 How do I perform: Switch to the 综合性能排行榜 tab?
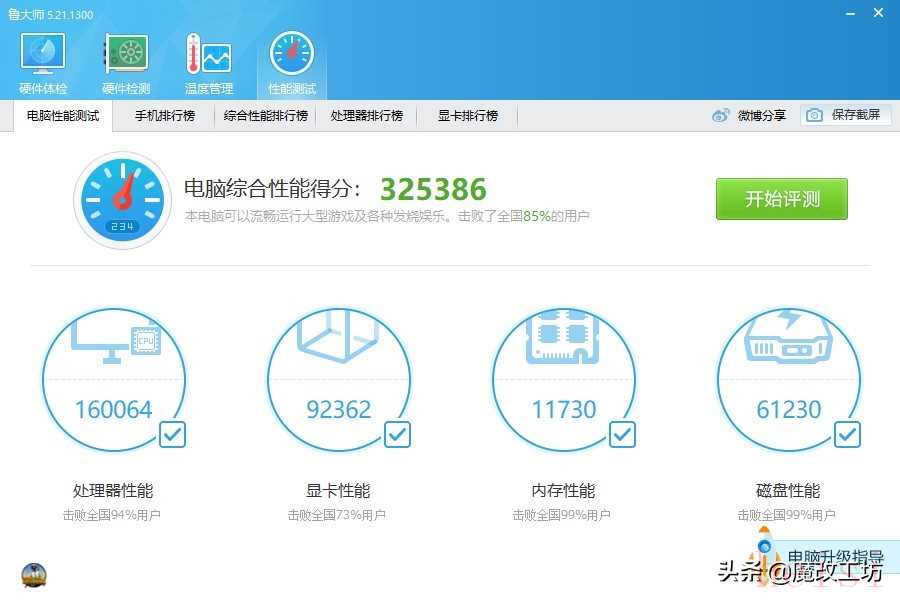tap(266, 116)
